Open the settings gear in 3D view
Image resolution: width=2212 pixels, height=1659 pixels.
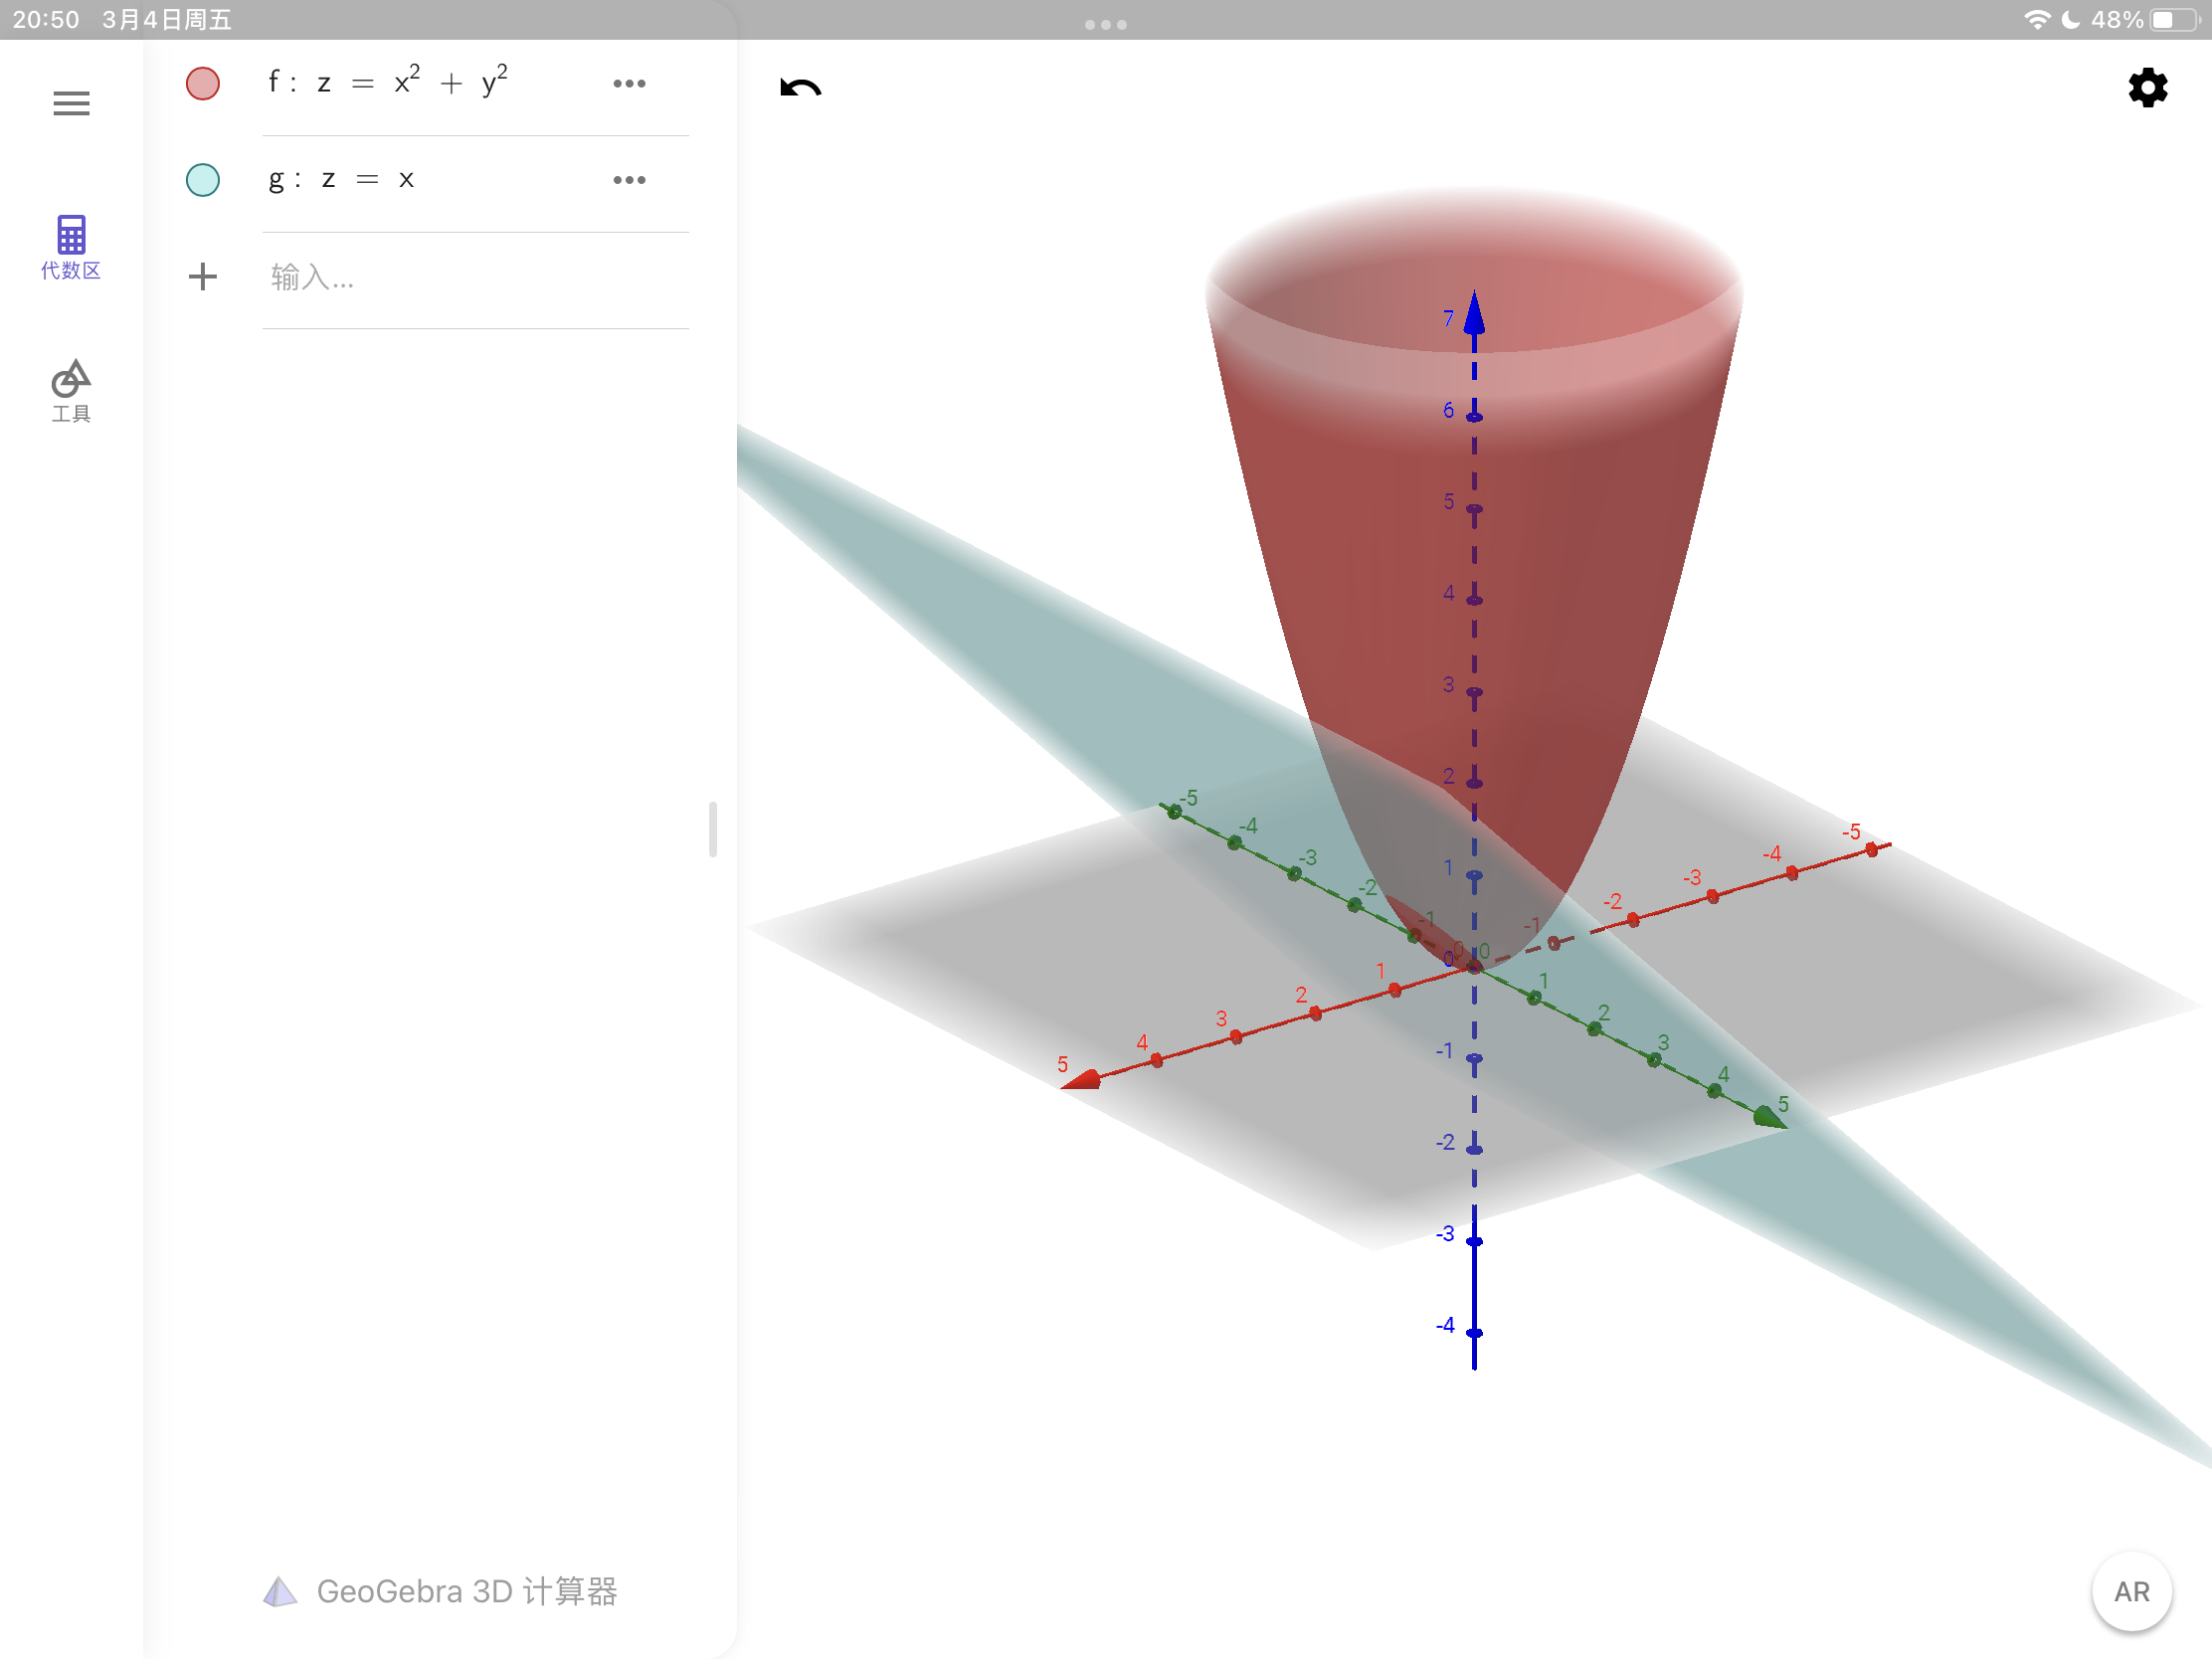[2147, 88]
